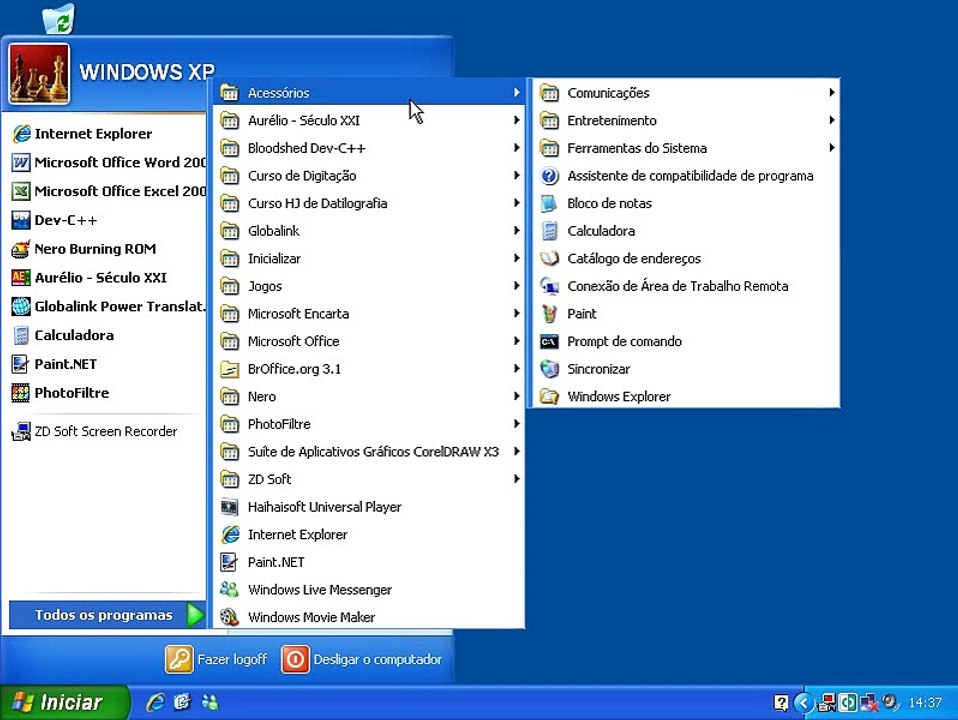The height and width of the screenshot is (720, 958).
Task: Open the Inicializar menu entry
Action: pyautogui.click(x=368, y=259)
